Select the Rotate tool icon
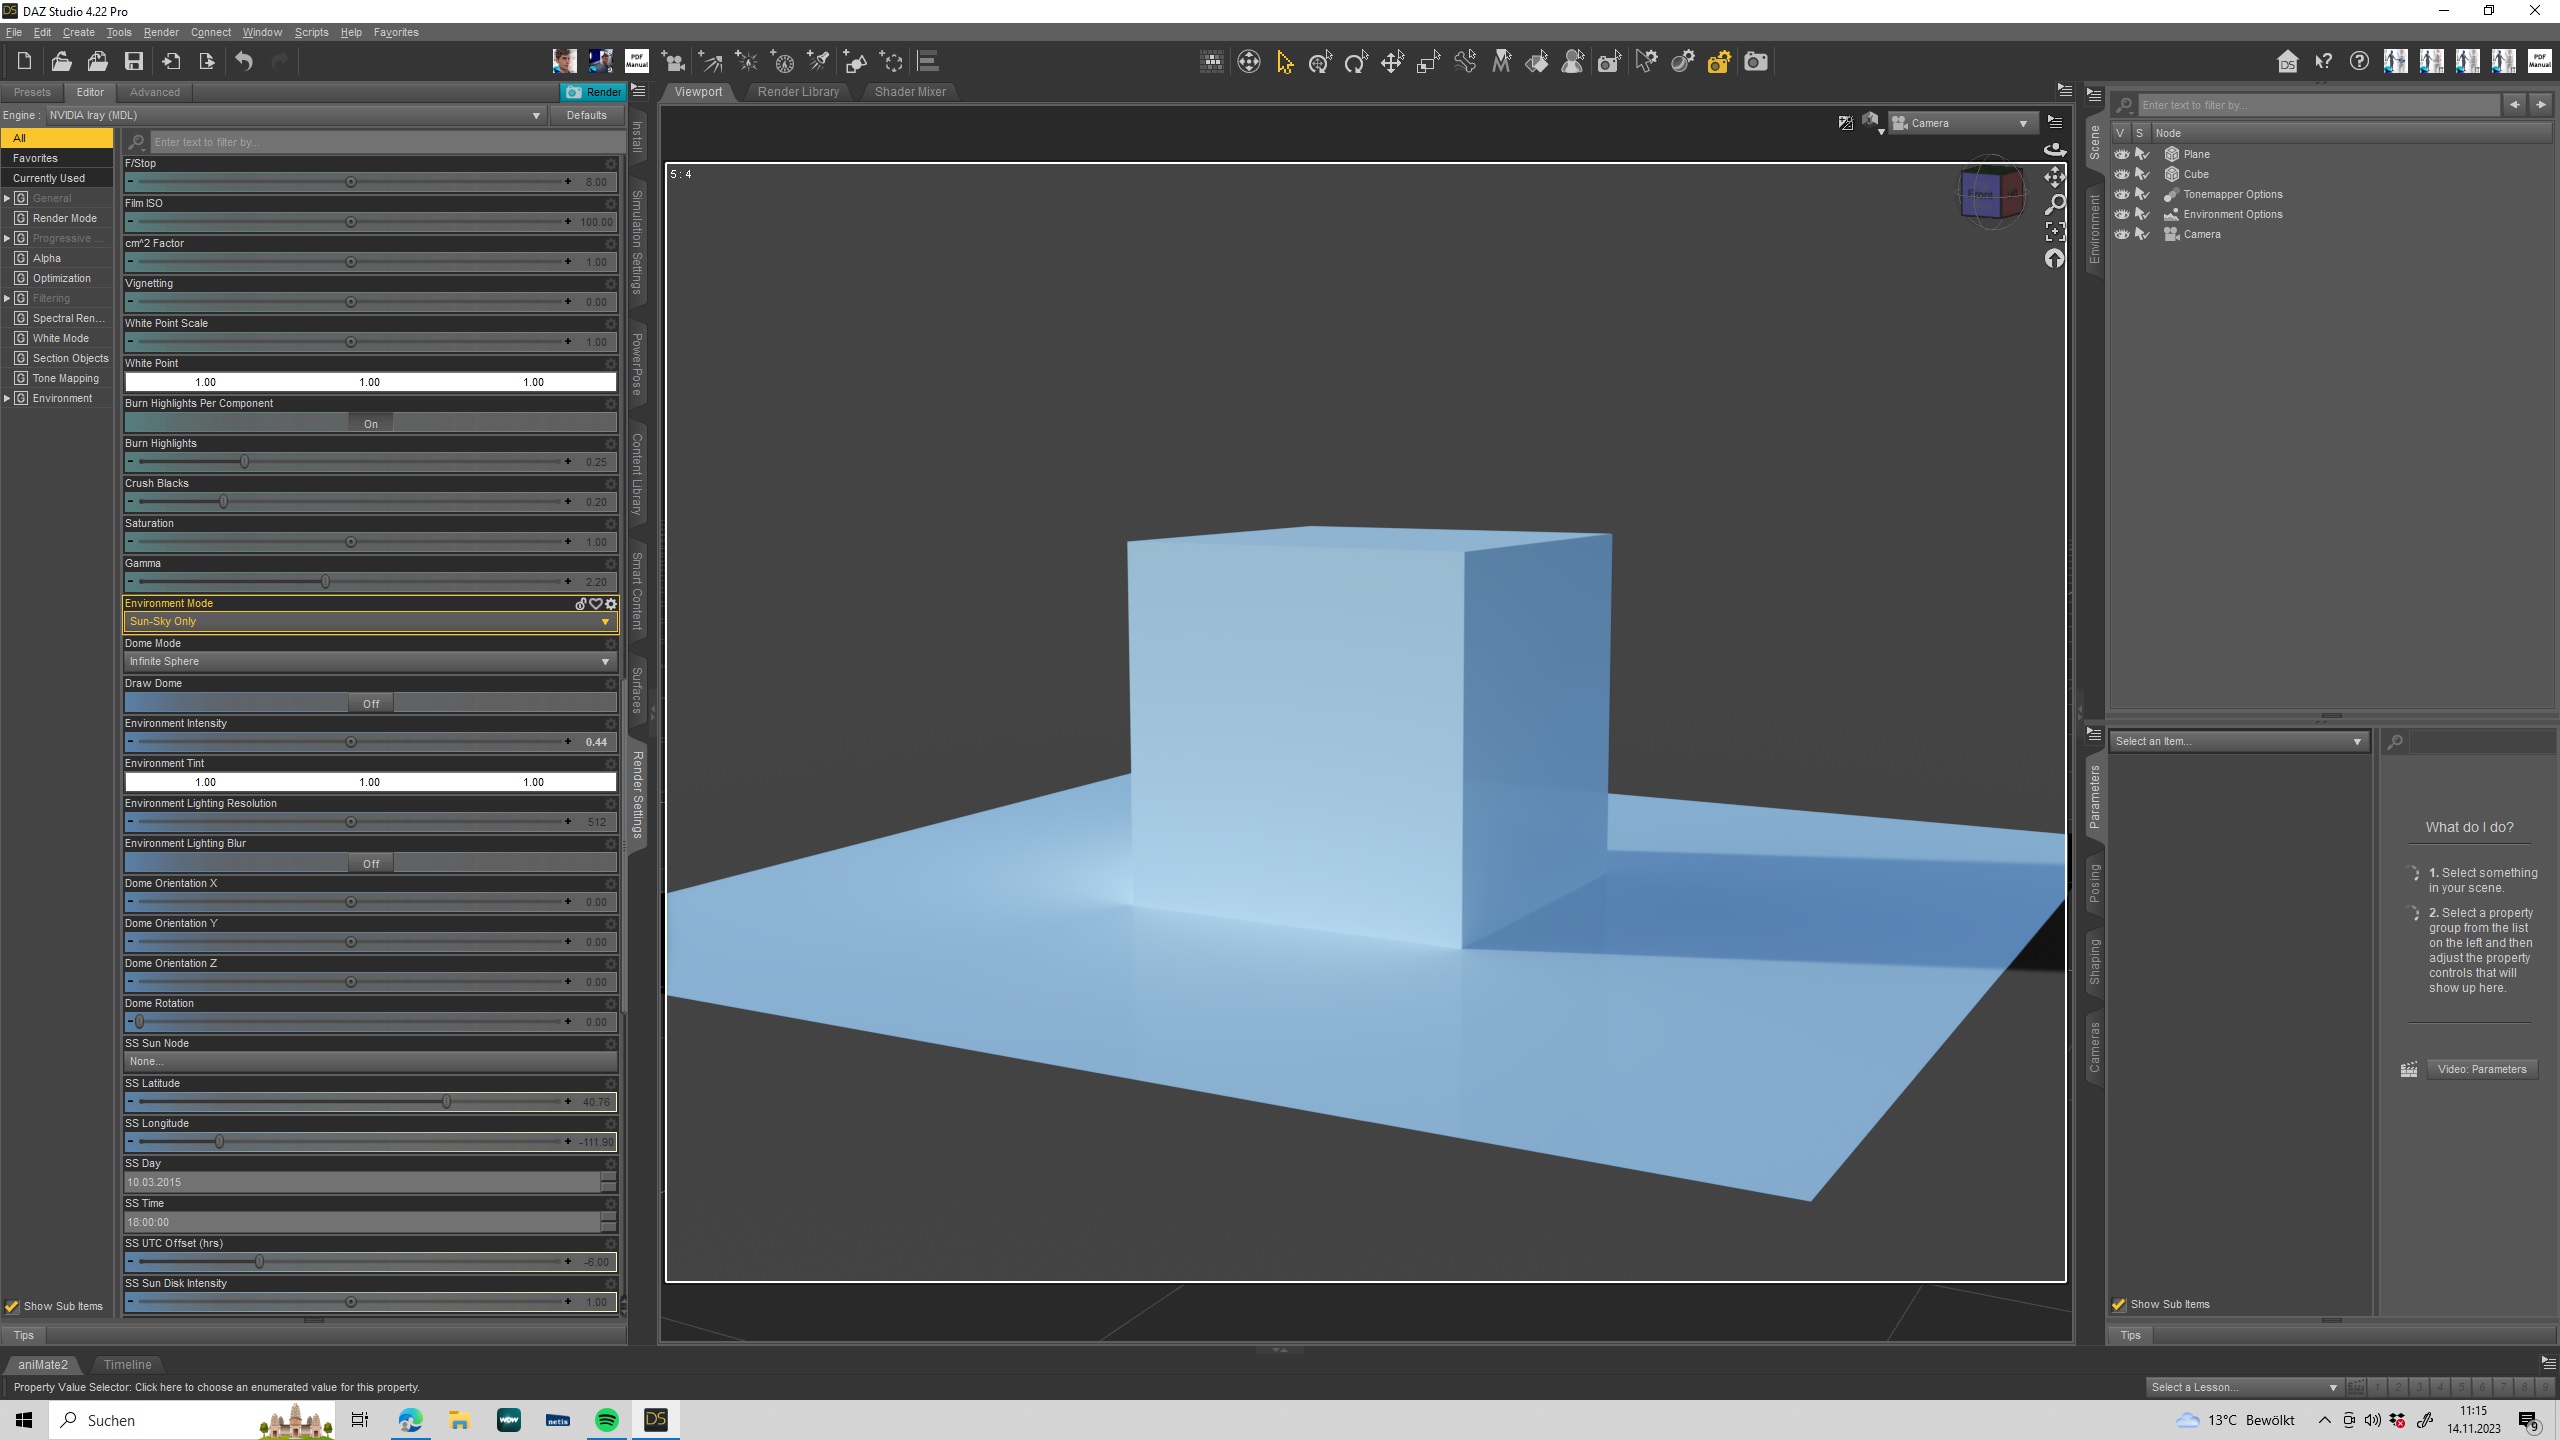Viewport: 2560px width, 1440px height. click(x=1356, y=63)
